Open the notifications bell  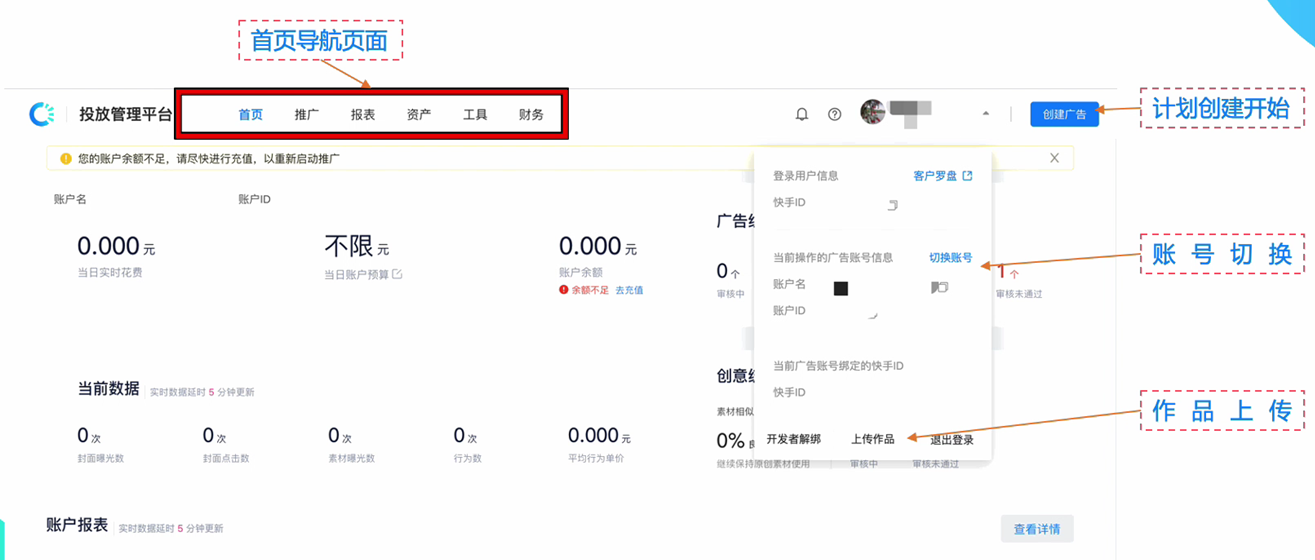tap(801, 114)
